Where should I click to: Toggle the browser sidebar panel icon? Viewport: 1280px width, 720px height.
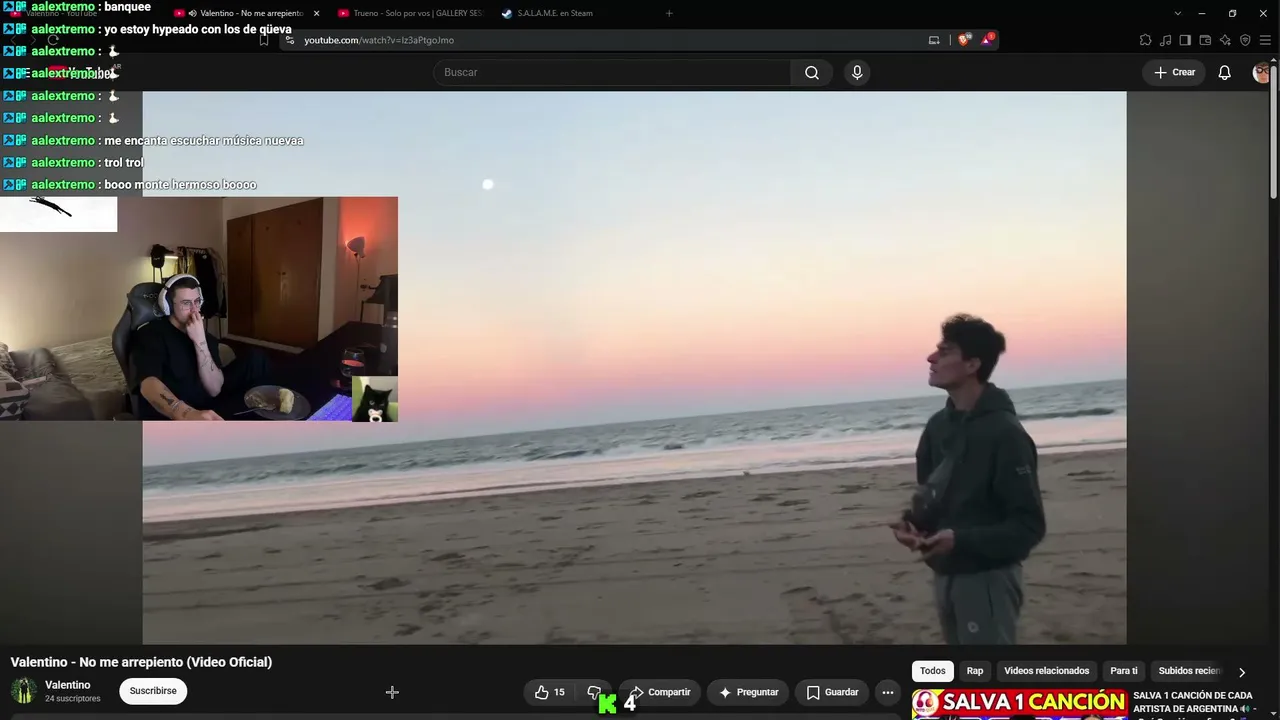click(x=1185, y=40)
